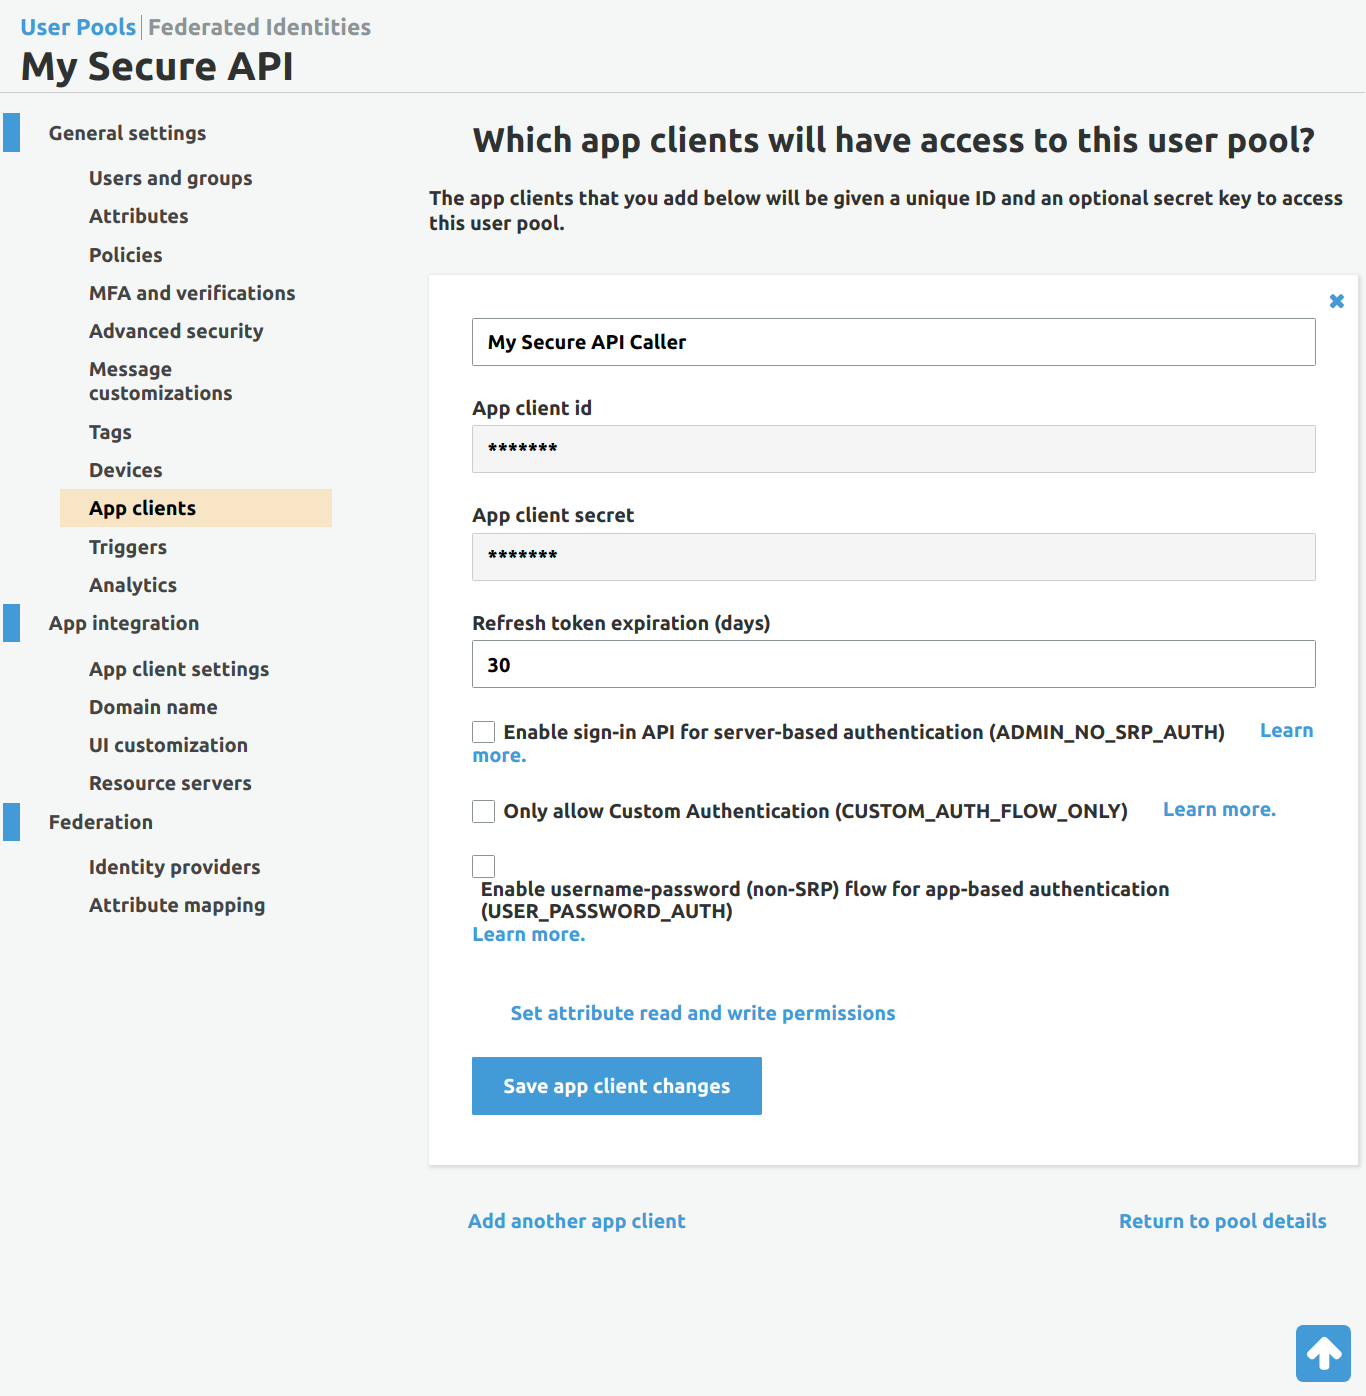The height and width of the screenshot is (1396, 1366).
Task: Open Users and groups settings
Action: [170, 178]
